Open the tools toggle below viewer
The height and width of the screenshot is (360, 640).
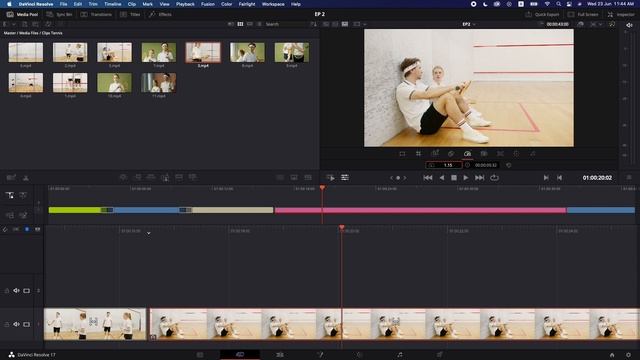[345, 178]
